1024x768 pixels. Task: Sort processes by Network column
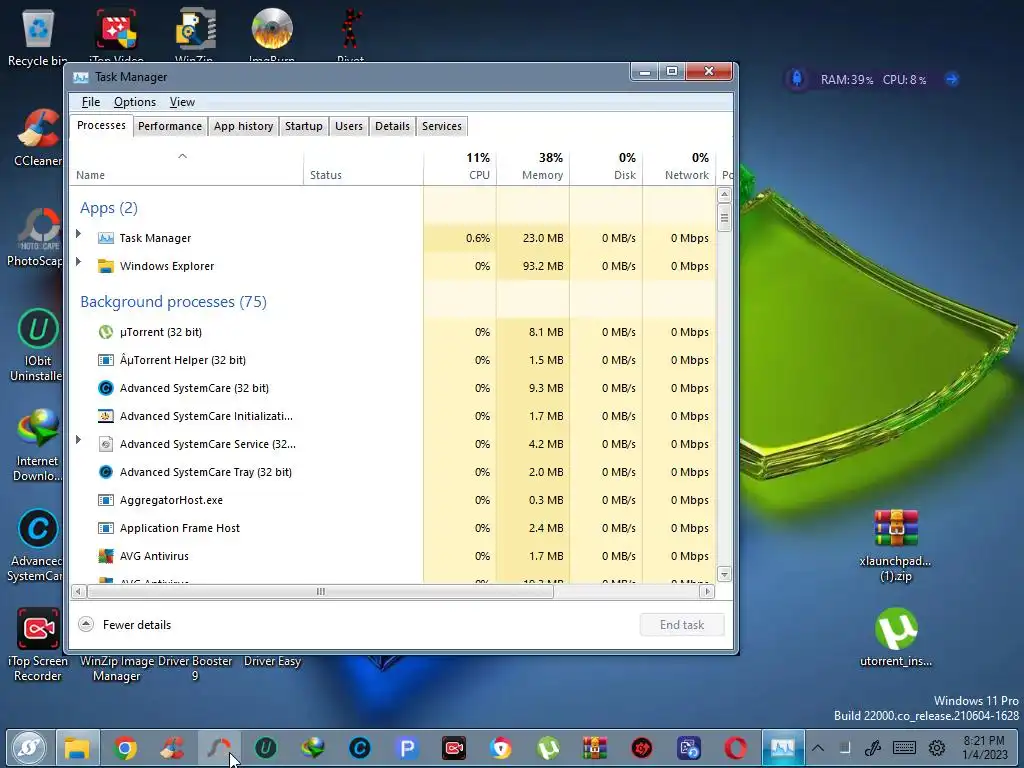tap(679, 167)
